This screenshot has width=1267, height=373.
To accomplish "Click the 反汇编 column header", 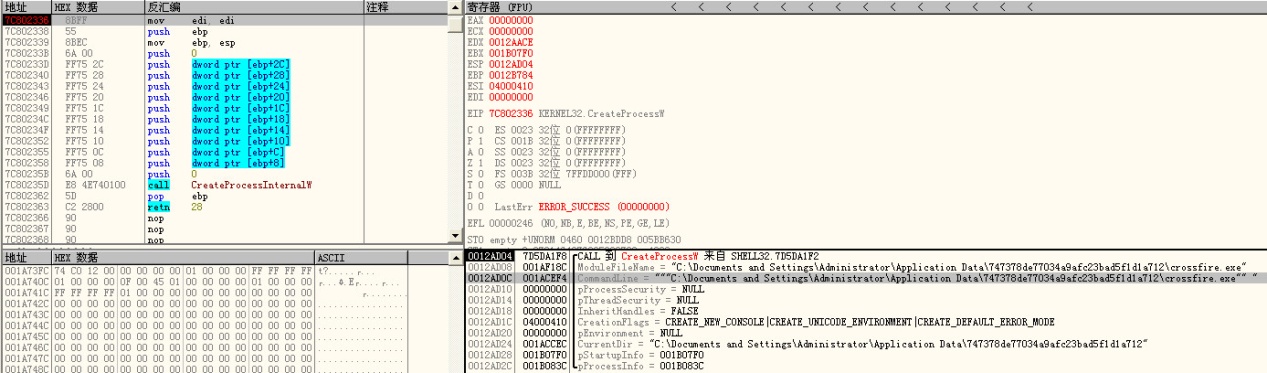I will (x=253, y=7).
